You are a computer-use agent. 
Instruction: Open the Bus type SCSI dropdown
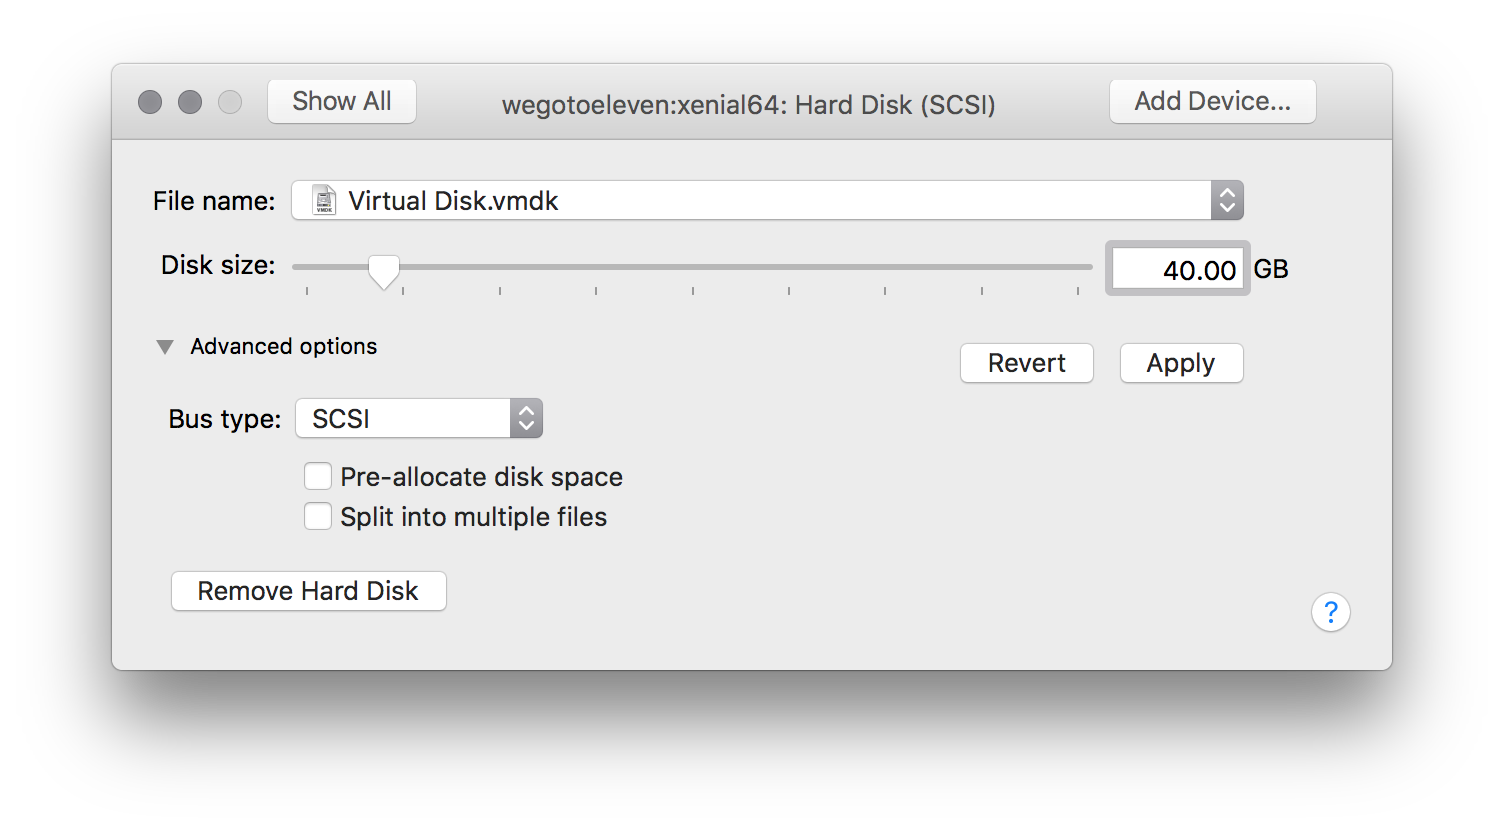419,418
